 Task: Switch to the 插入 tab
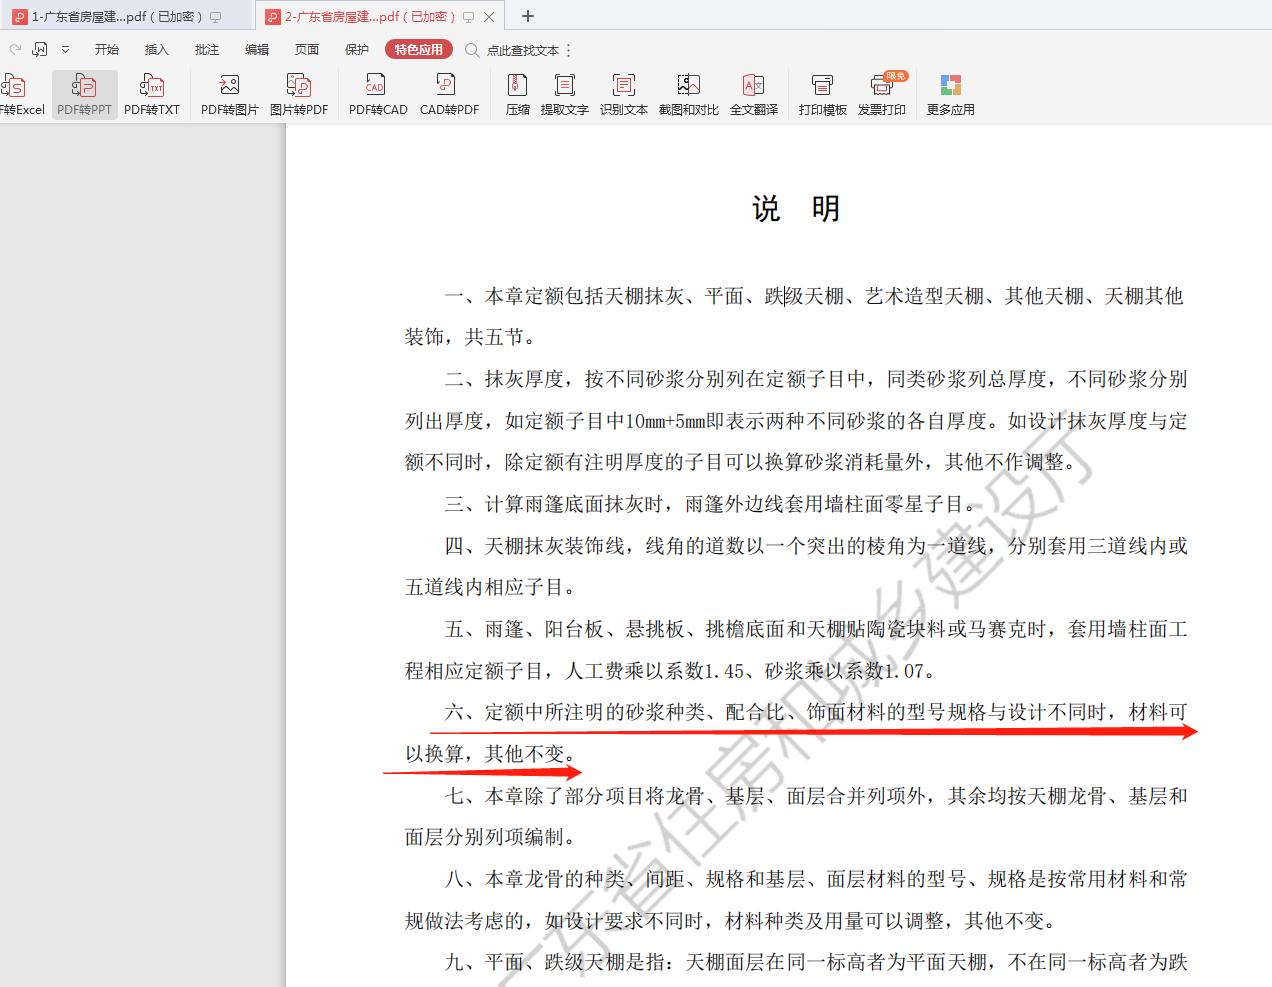pos(157,49)
